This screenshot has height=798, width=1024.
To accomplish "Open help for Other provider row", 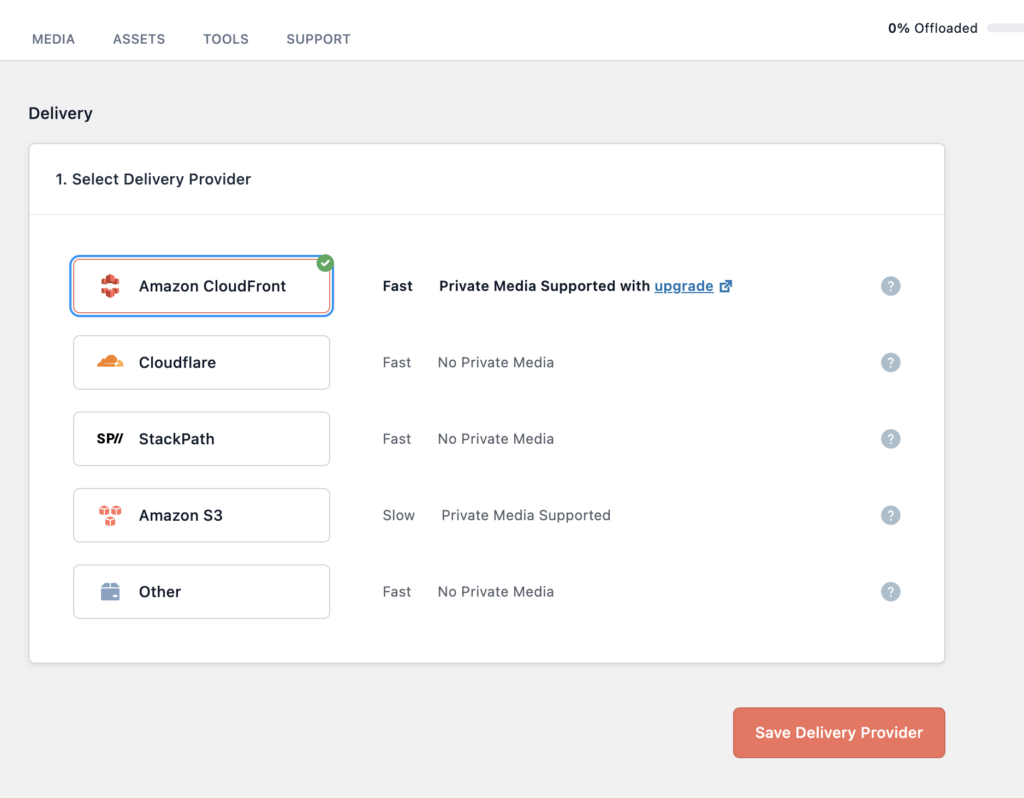I will point(890,592).
